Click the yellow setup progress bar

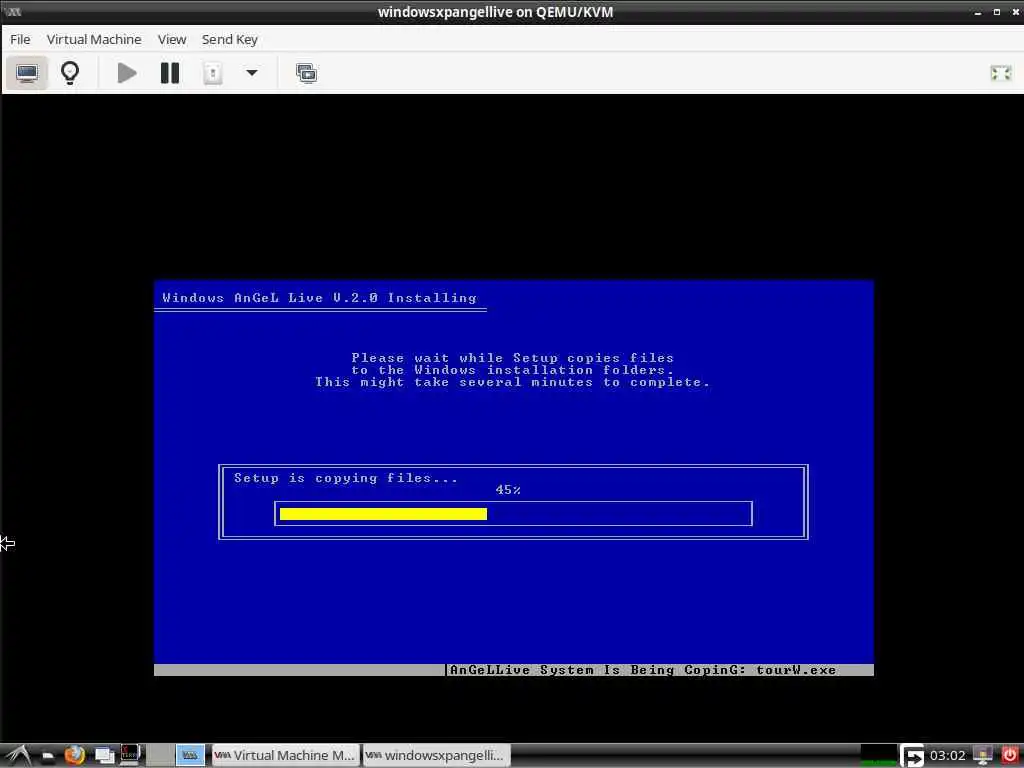pos(383,514)
